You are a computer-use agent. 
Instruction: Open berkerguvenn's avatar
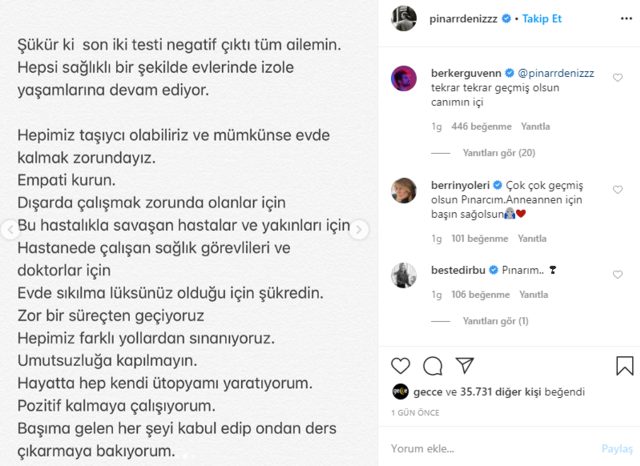click(x=403, y=78)
